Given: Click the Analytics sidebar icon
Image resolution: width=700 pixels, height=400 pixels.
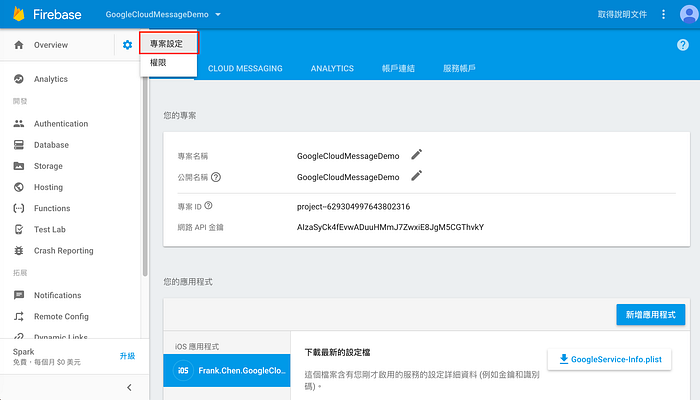Looking at the screenshot, I should (19, 79).
